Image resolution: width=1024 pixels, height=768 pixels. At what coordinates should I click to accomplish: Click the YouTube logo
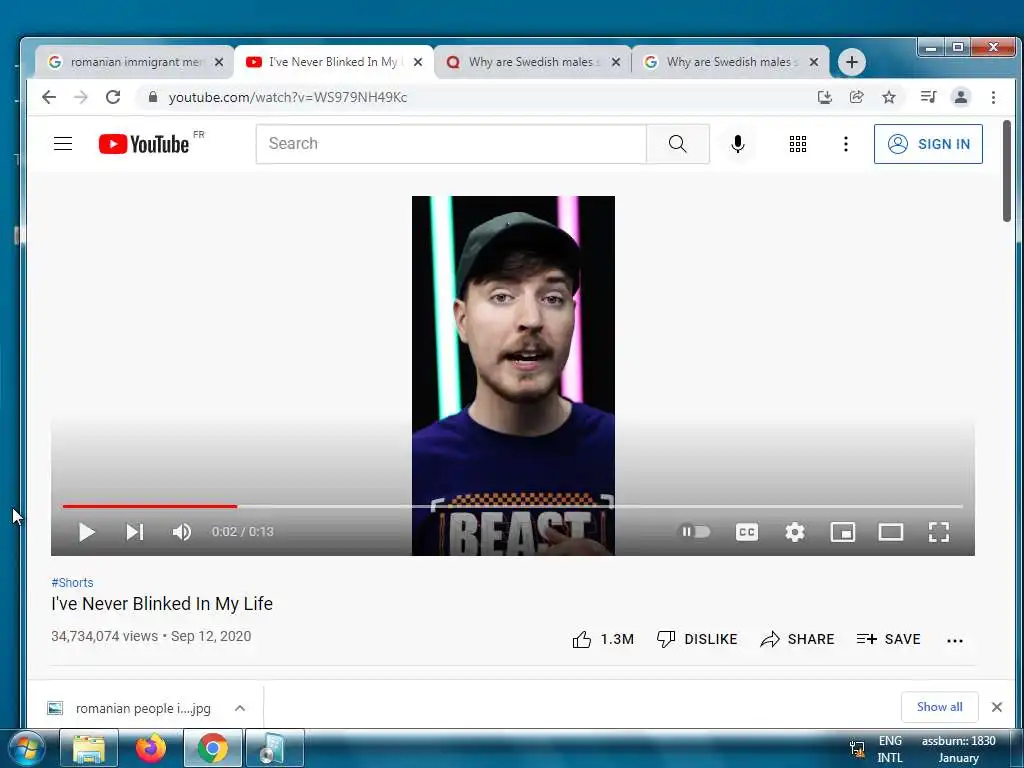(144, 144)
